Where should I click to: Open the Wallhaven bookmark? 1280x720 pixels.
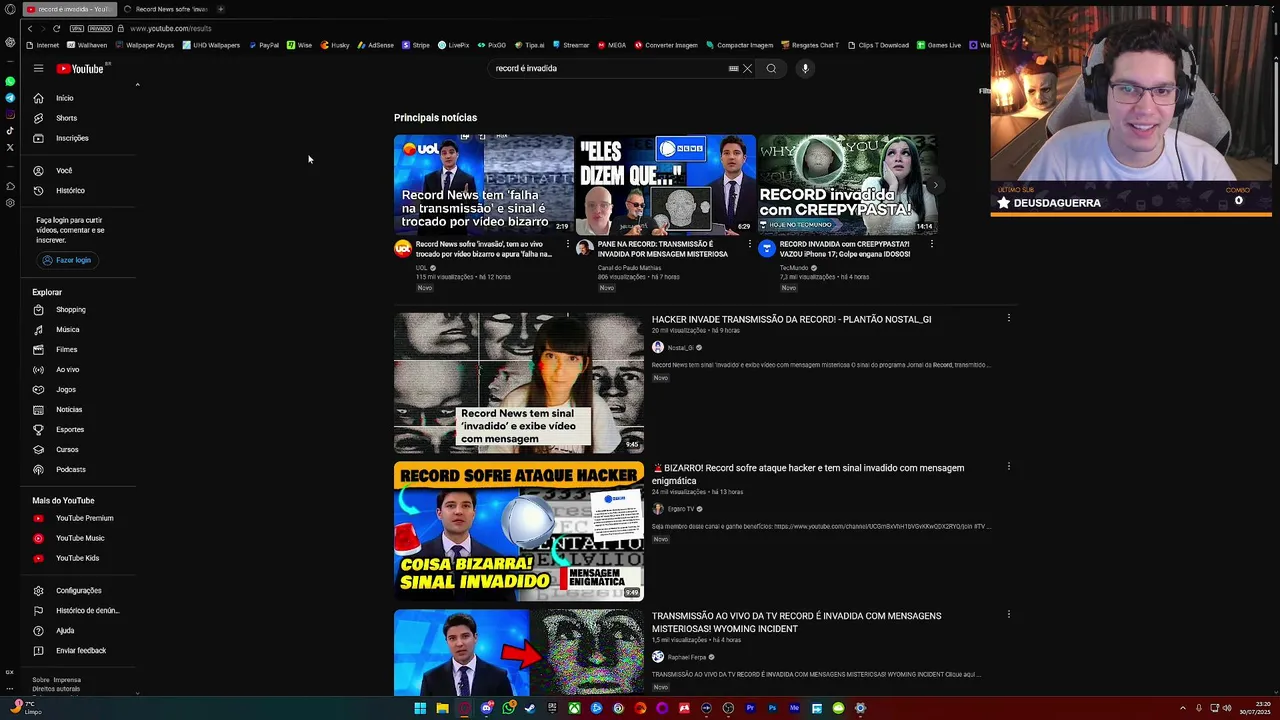pyautogui.click(x=87, y=45)
